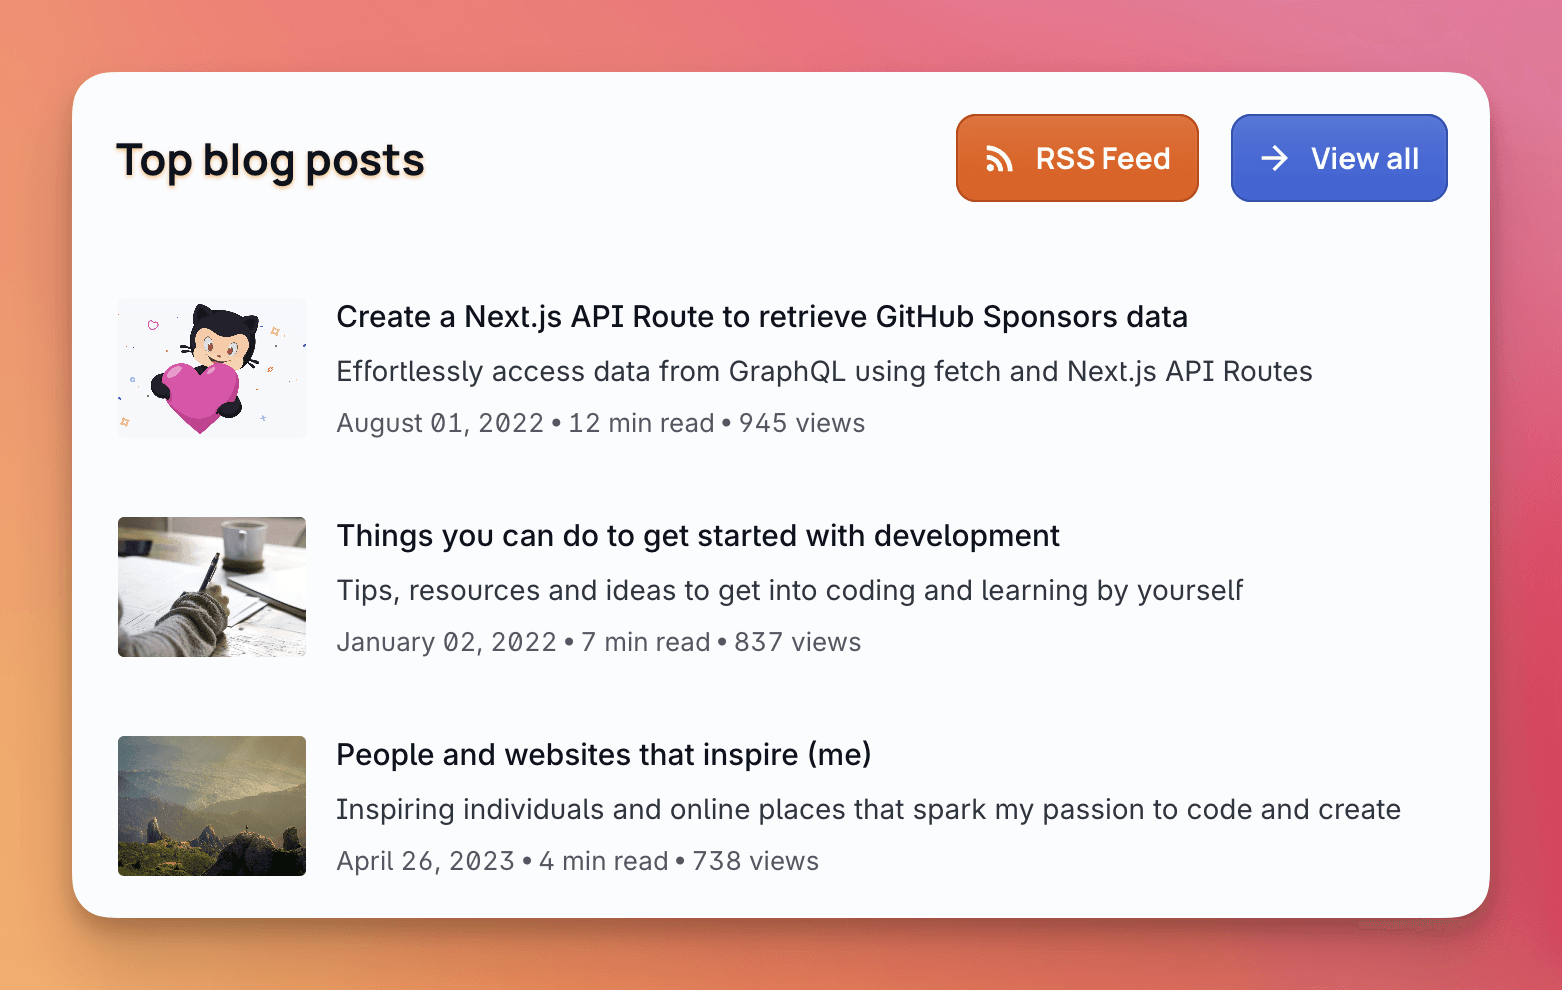Select the August 01, 2022 date text

[440, 422]
